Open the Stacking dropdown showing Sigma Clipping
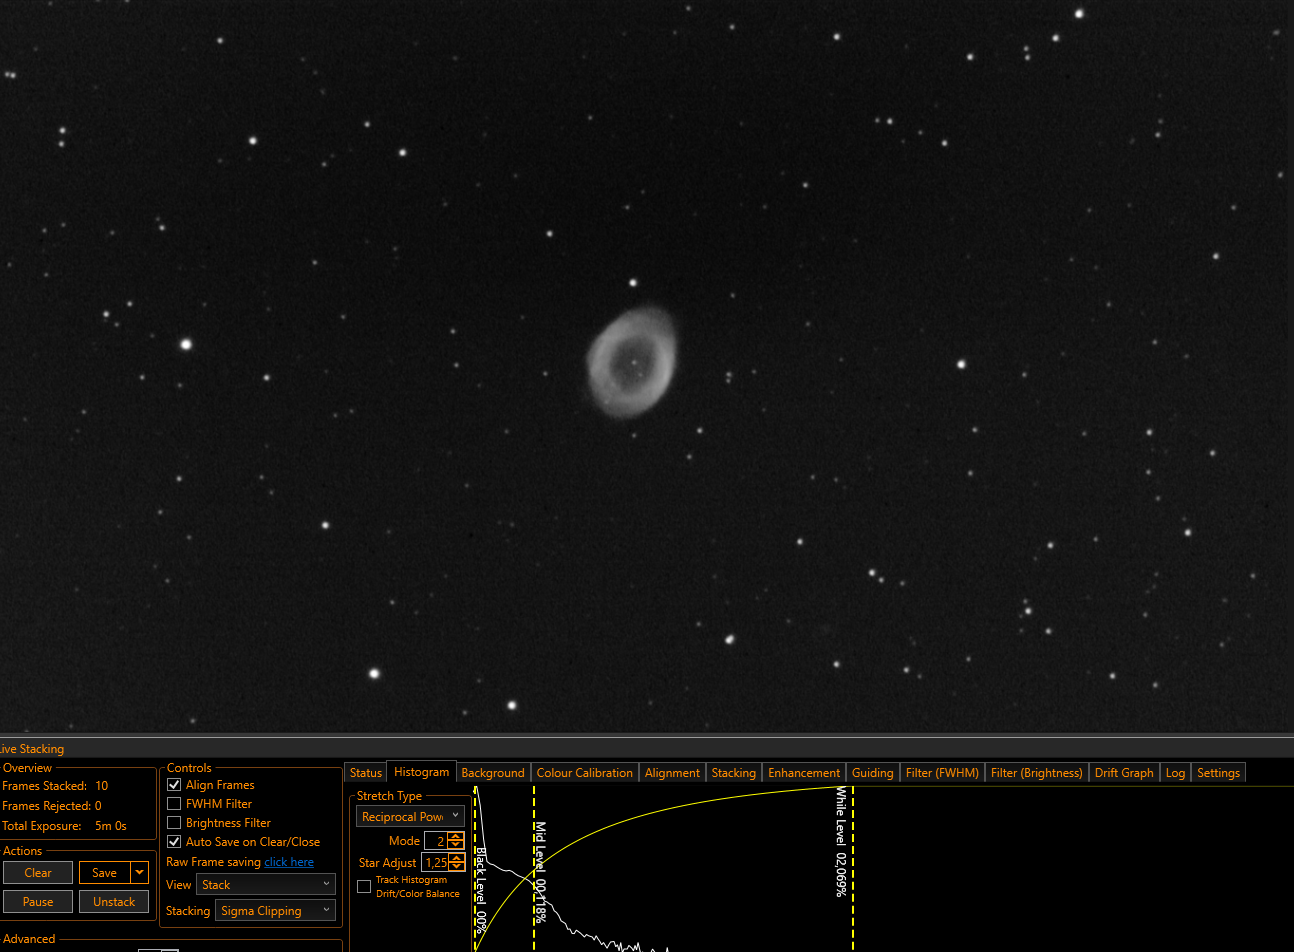The height and width of the screenshot is (952, 1294). (x=275, y=911)
